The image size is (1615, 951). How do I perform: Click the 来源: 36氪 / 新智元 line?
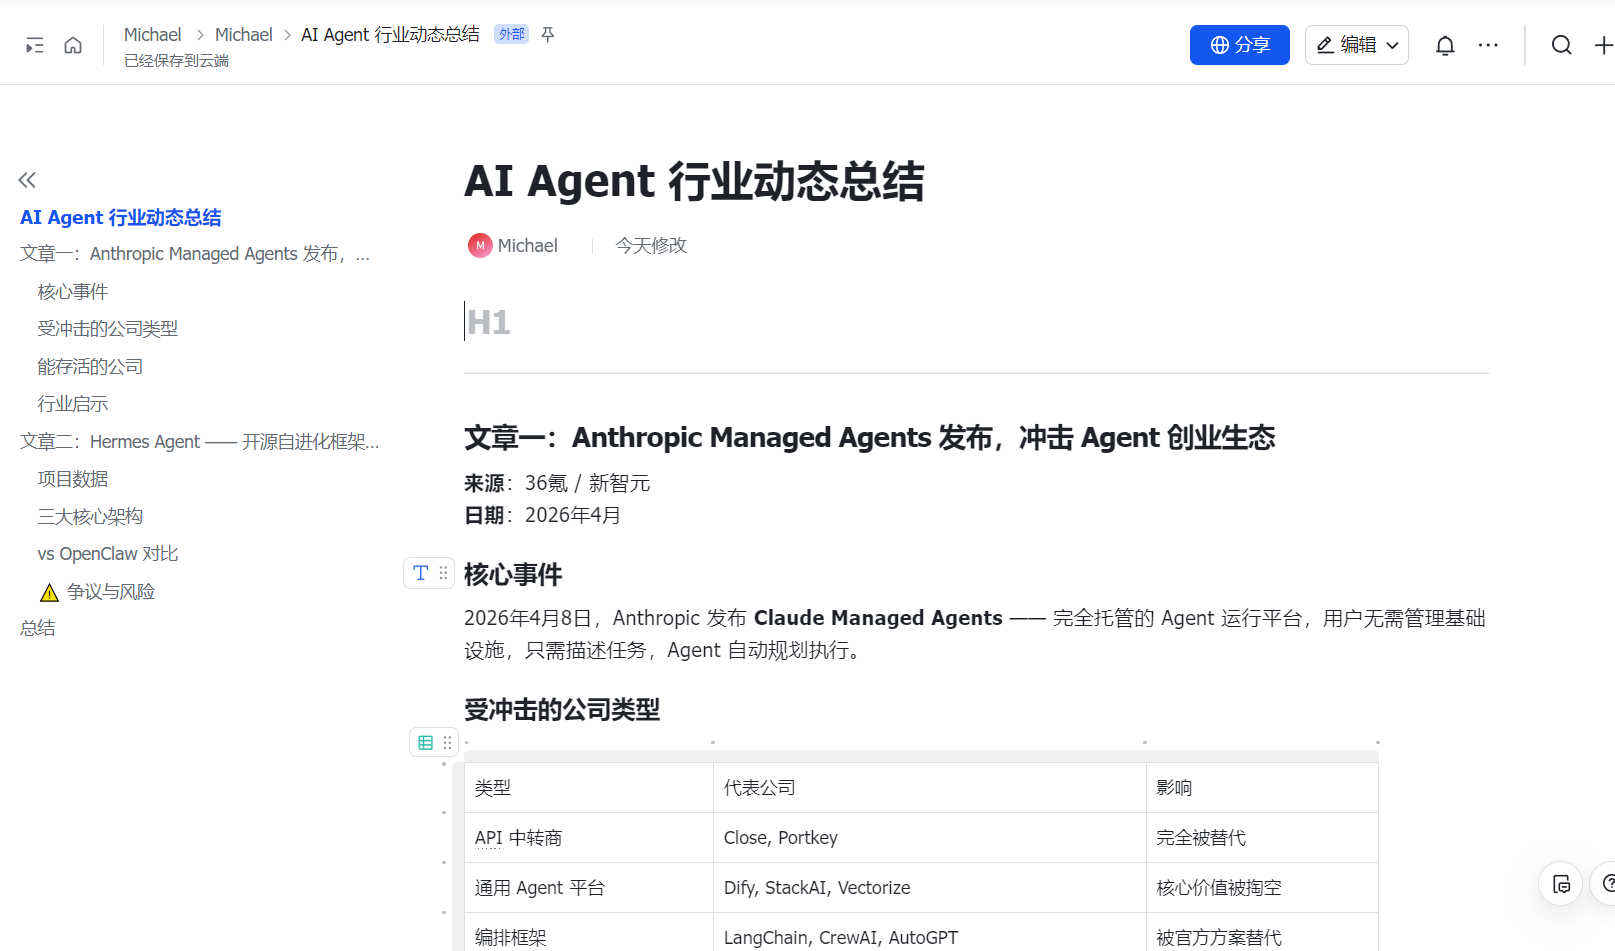557,484
